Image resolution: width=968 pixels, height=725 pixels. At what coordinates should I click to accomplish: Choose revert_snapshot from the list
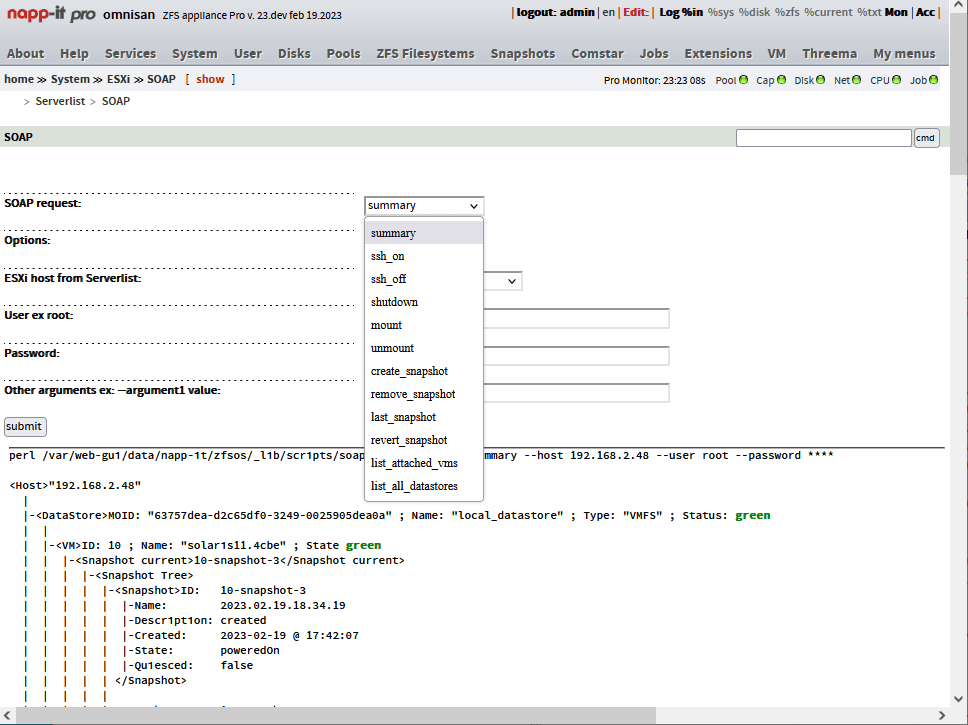coord(424,440)
